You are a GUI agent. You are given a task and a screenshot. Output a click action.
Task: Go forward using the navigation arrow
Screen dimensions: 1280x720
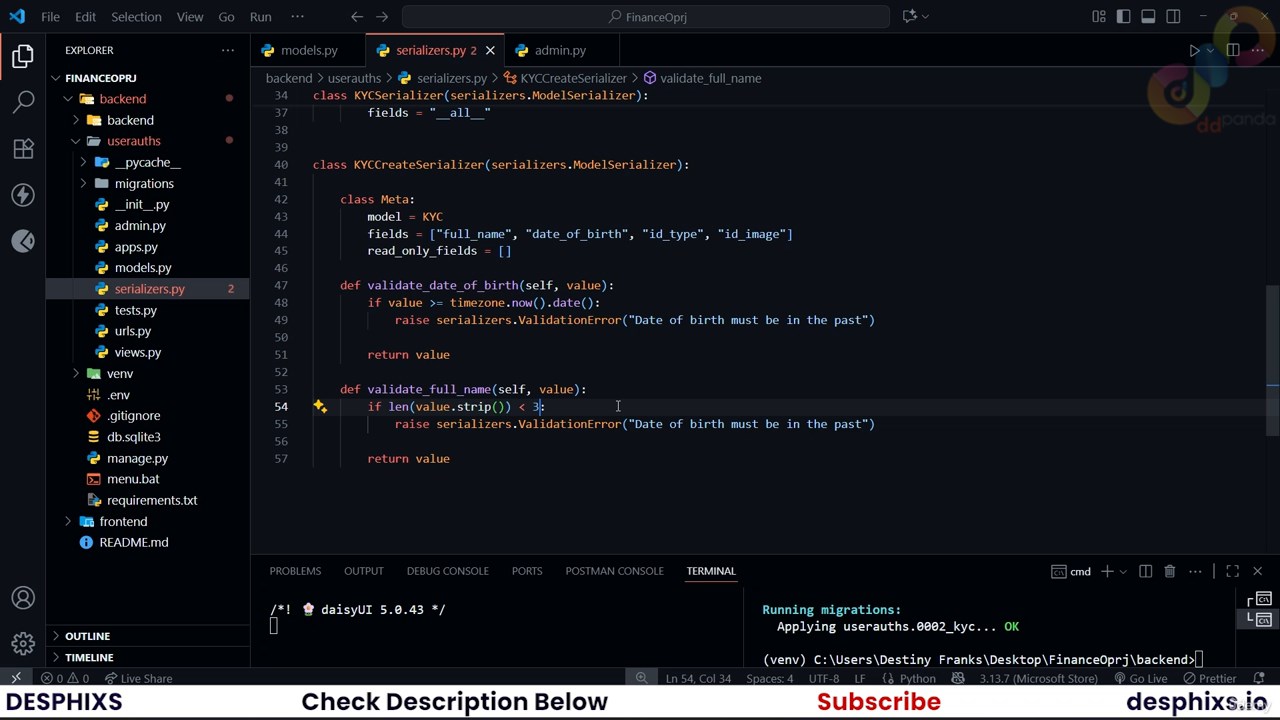click(383, 16)
